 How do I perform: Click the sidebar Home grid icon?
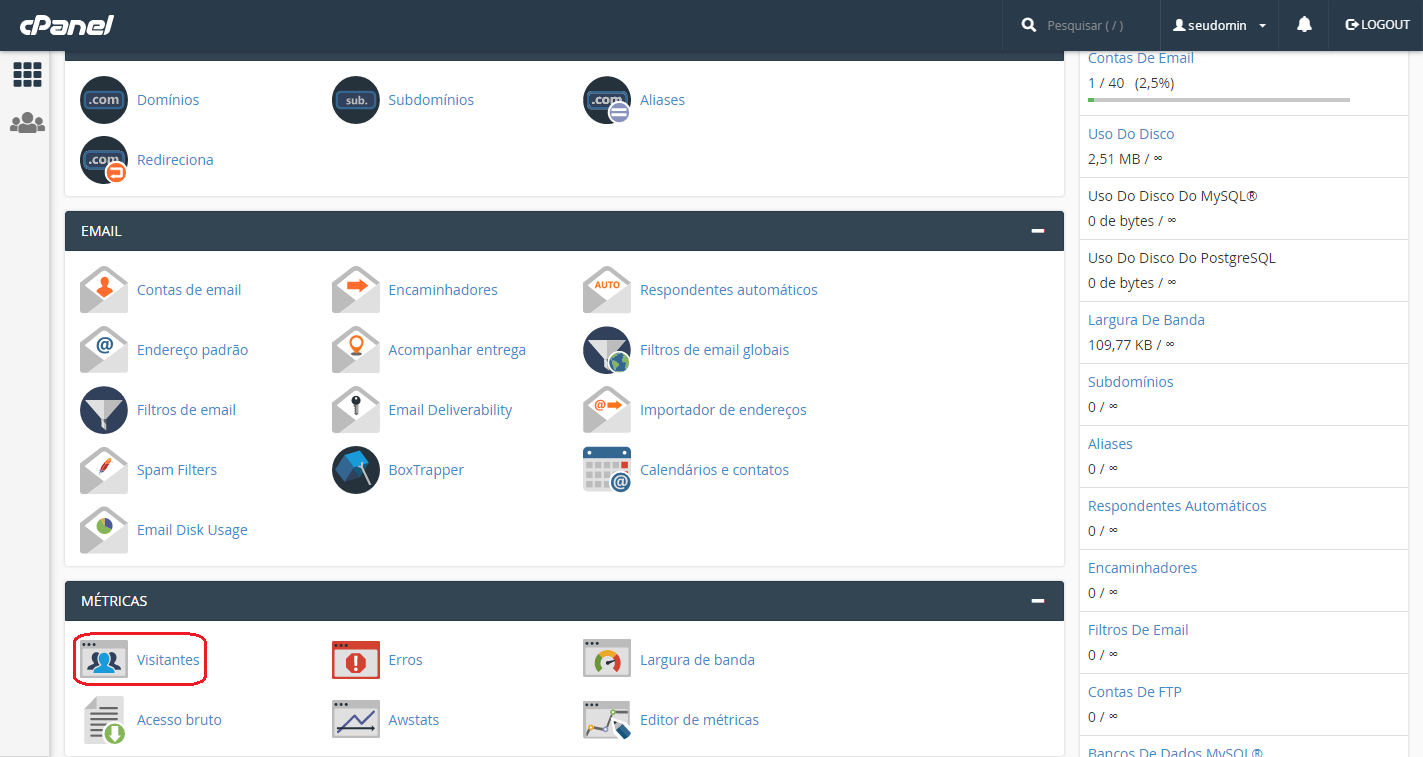coord(27,74)
